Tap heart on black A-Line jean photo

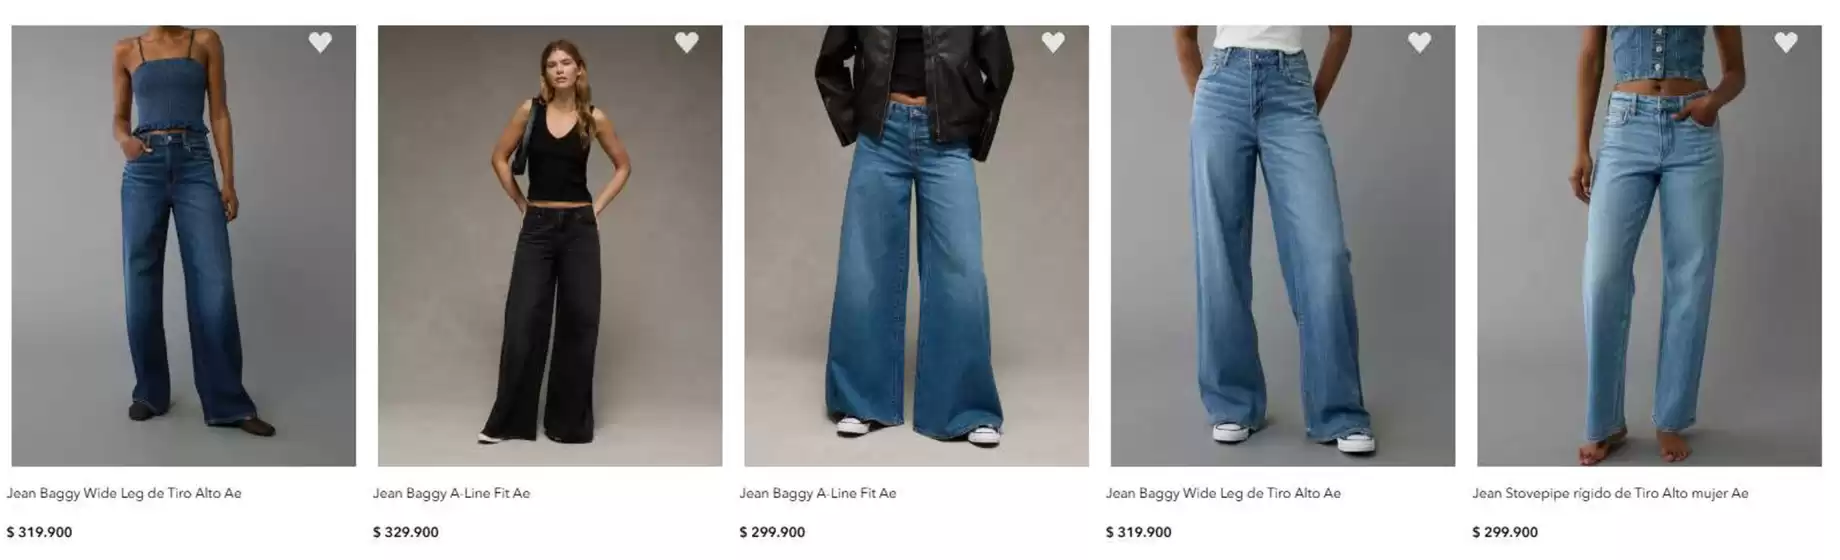[686, 42]
